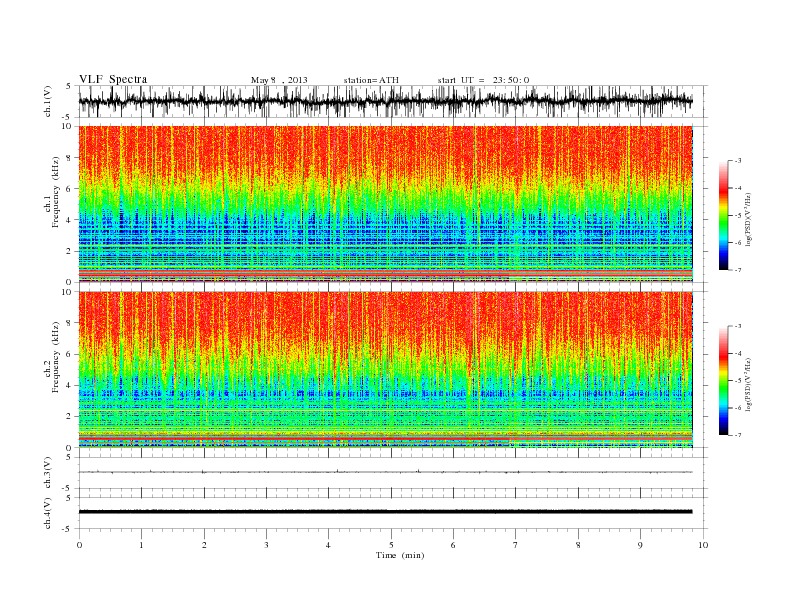This screenshot has width=792, height=612.
Task: Click the -4 tick on ch.2 color bar
Action: pos(737,353)
